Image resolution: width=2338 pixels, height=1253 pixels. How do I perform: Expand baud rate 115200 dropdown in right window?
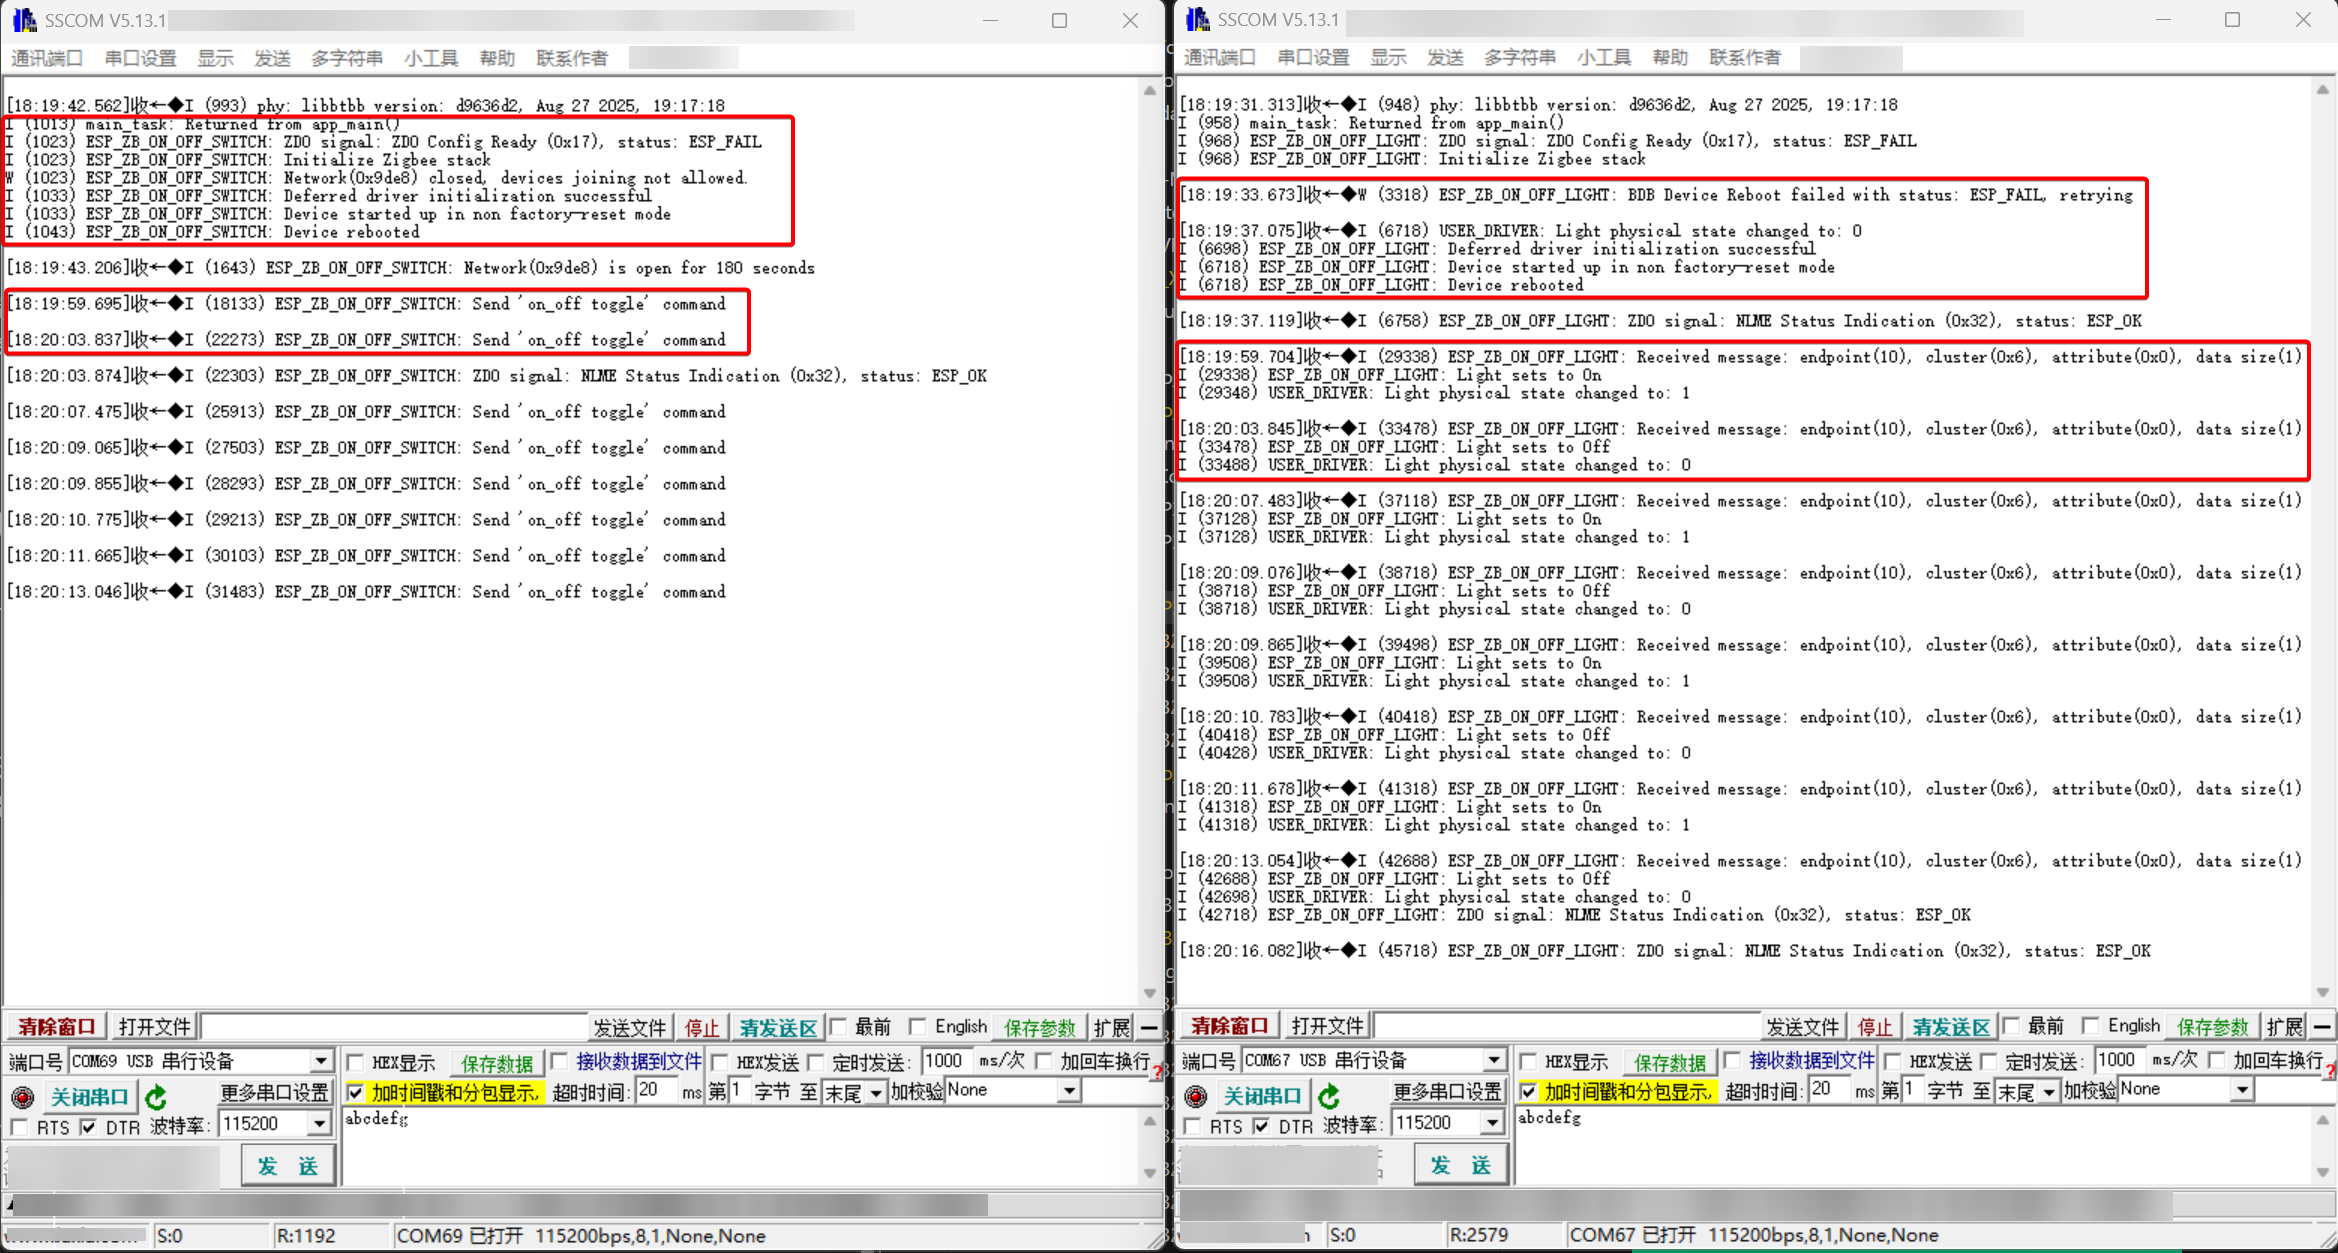1491,1123
